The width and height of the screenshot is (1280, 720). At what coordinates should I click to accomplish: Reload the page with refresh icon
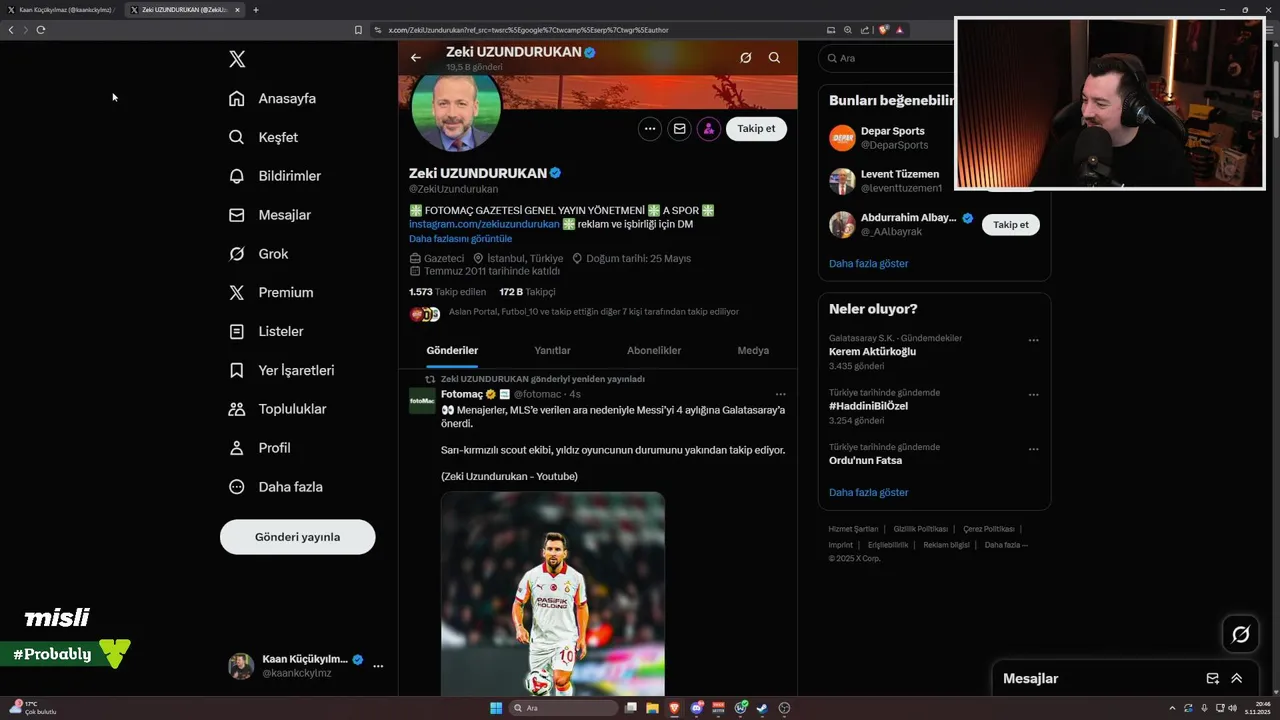click(x=41, y=30)
